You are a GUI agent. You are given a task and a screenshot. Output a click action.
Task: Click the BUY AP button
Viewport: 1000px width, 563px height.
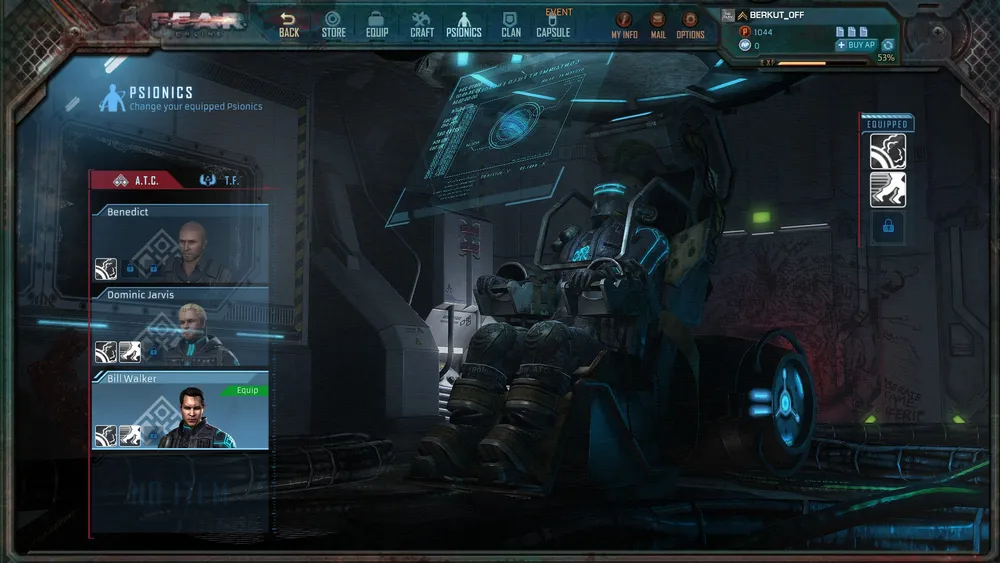[x=857, y=45]
